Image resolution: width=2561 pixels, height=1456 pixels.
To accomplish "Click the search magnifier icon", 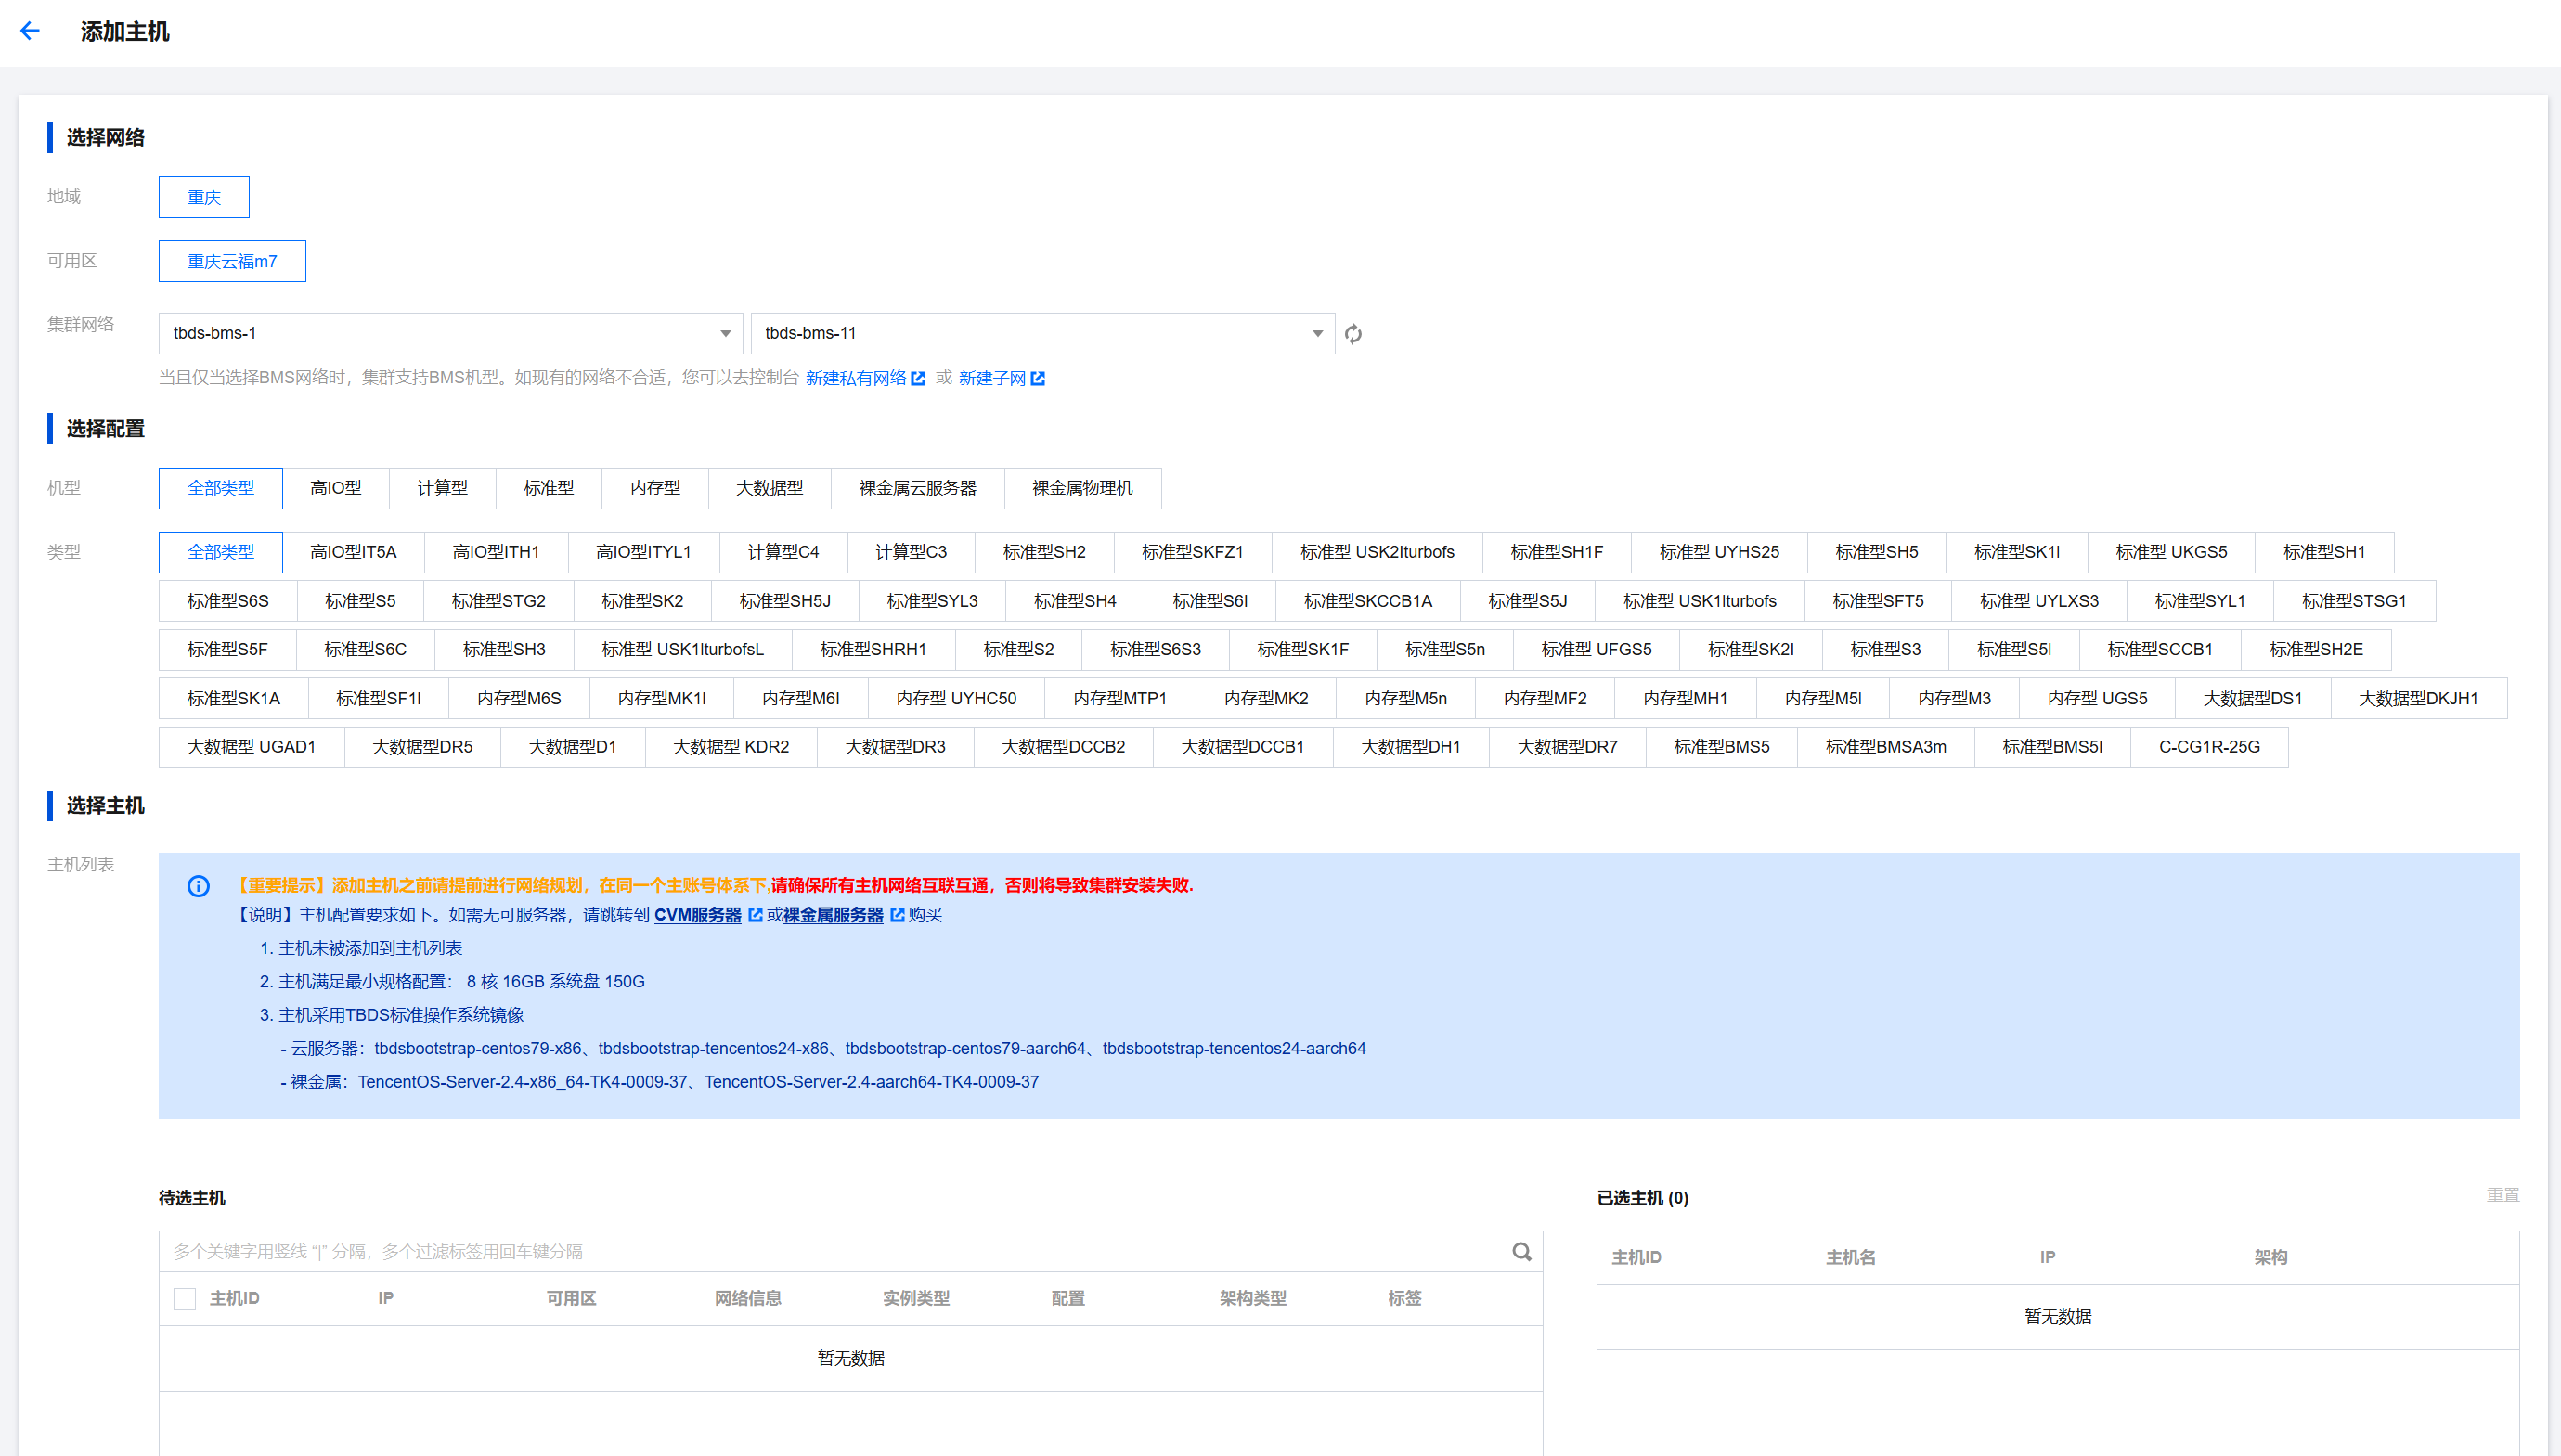I will pyautogui.click(x=1521, y=1251).
